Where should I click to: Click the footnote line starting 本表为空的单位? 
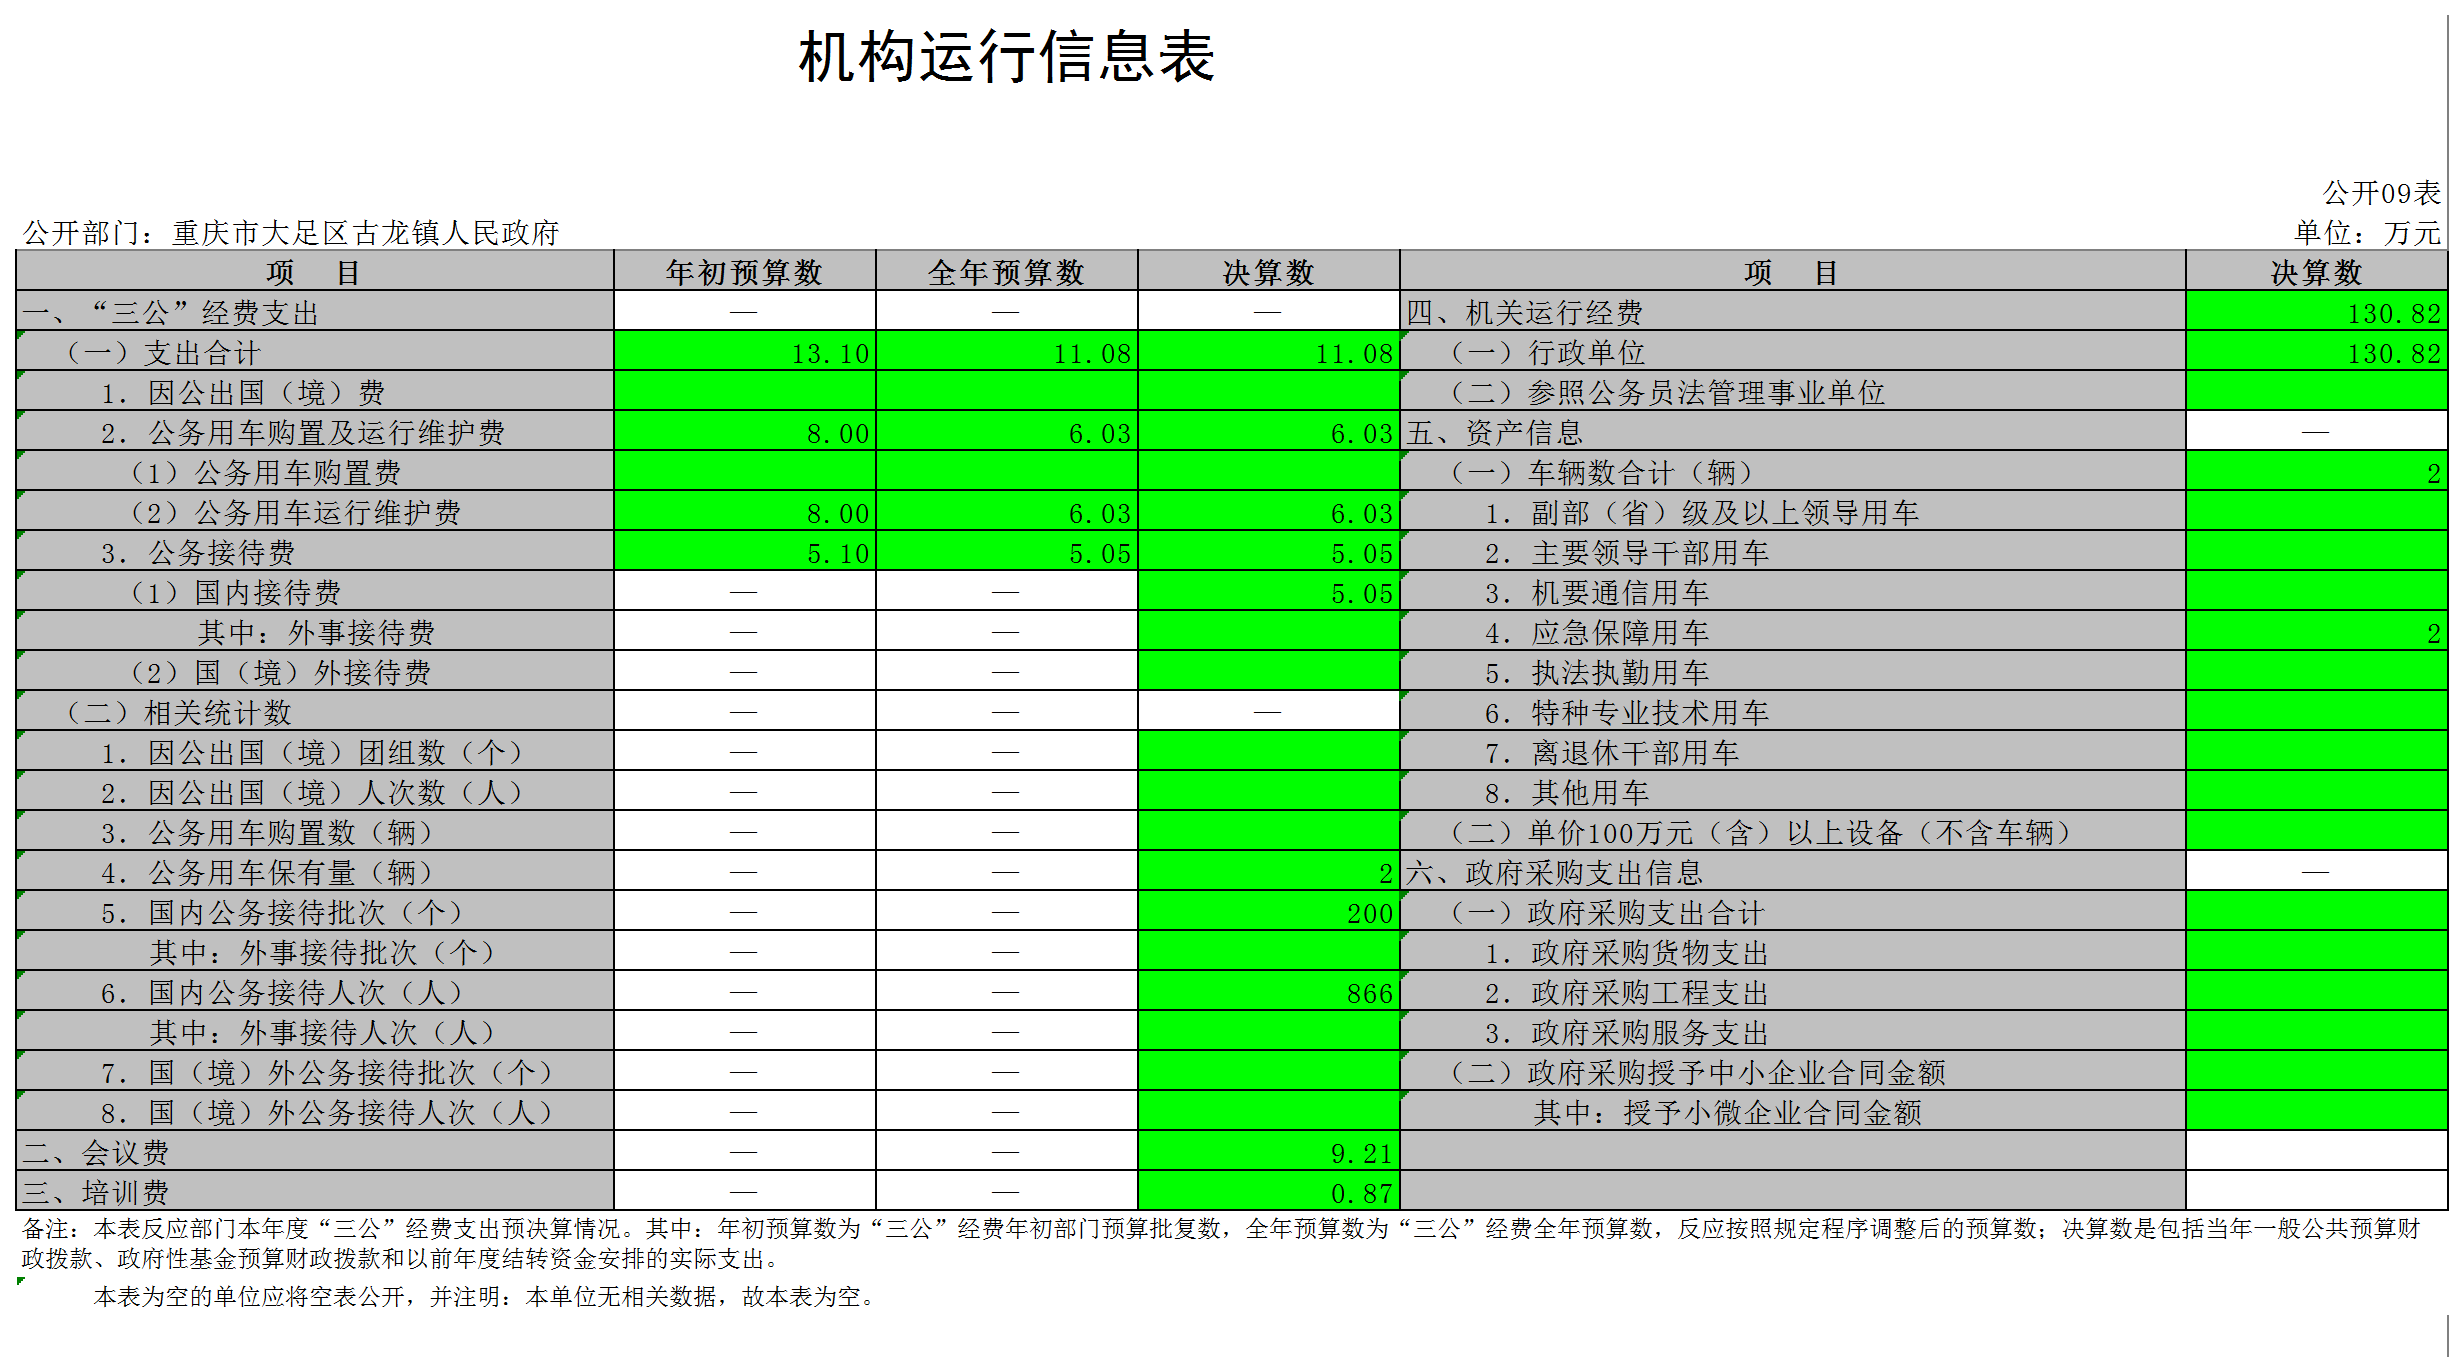coord(486,1297)
